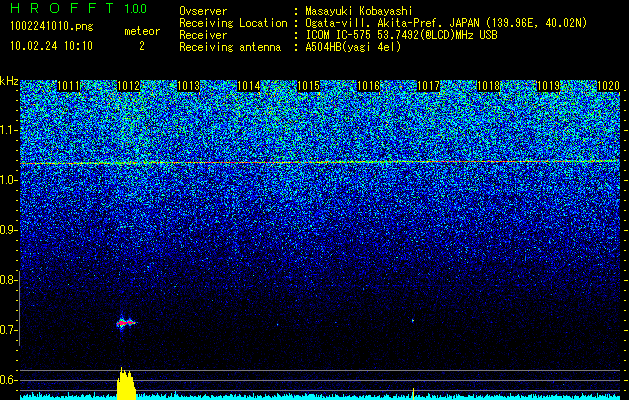The image size is (629, 400).
Task: Click the 0.6 kHz axis label
Action: click(7, 380)
